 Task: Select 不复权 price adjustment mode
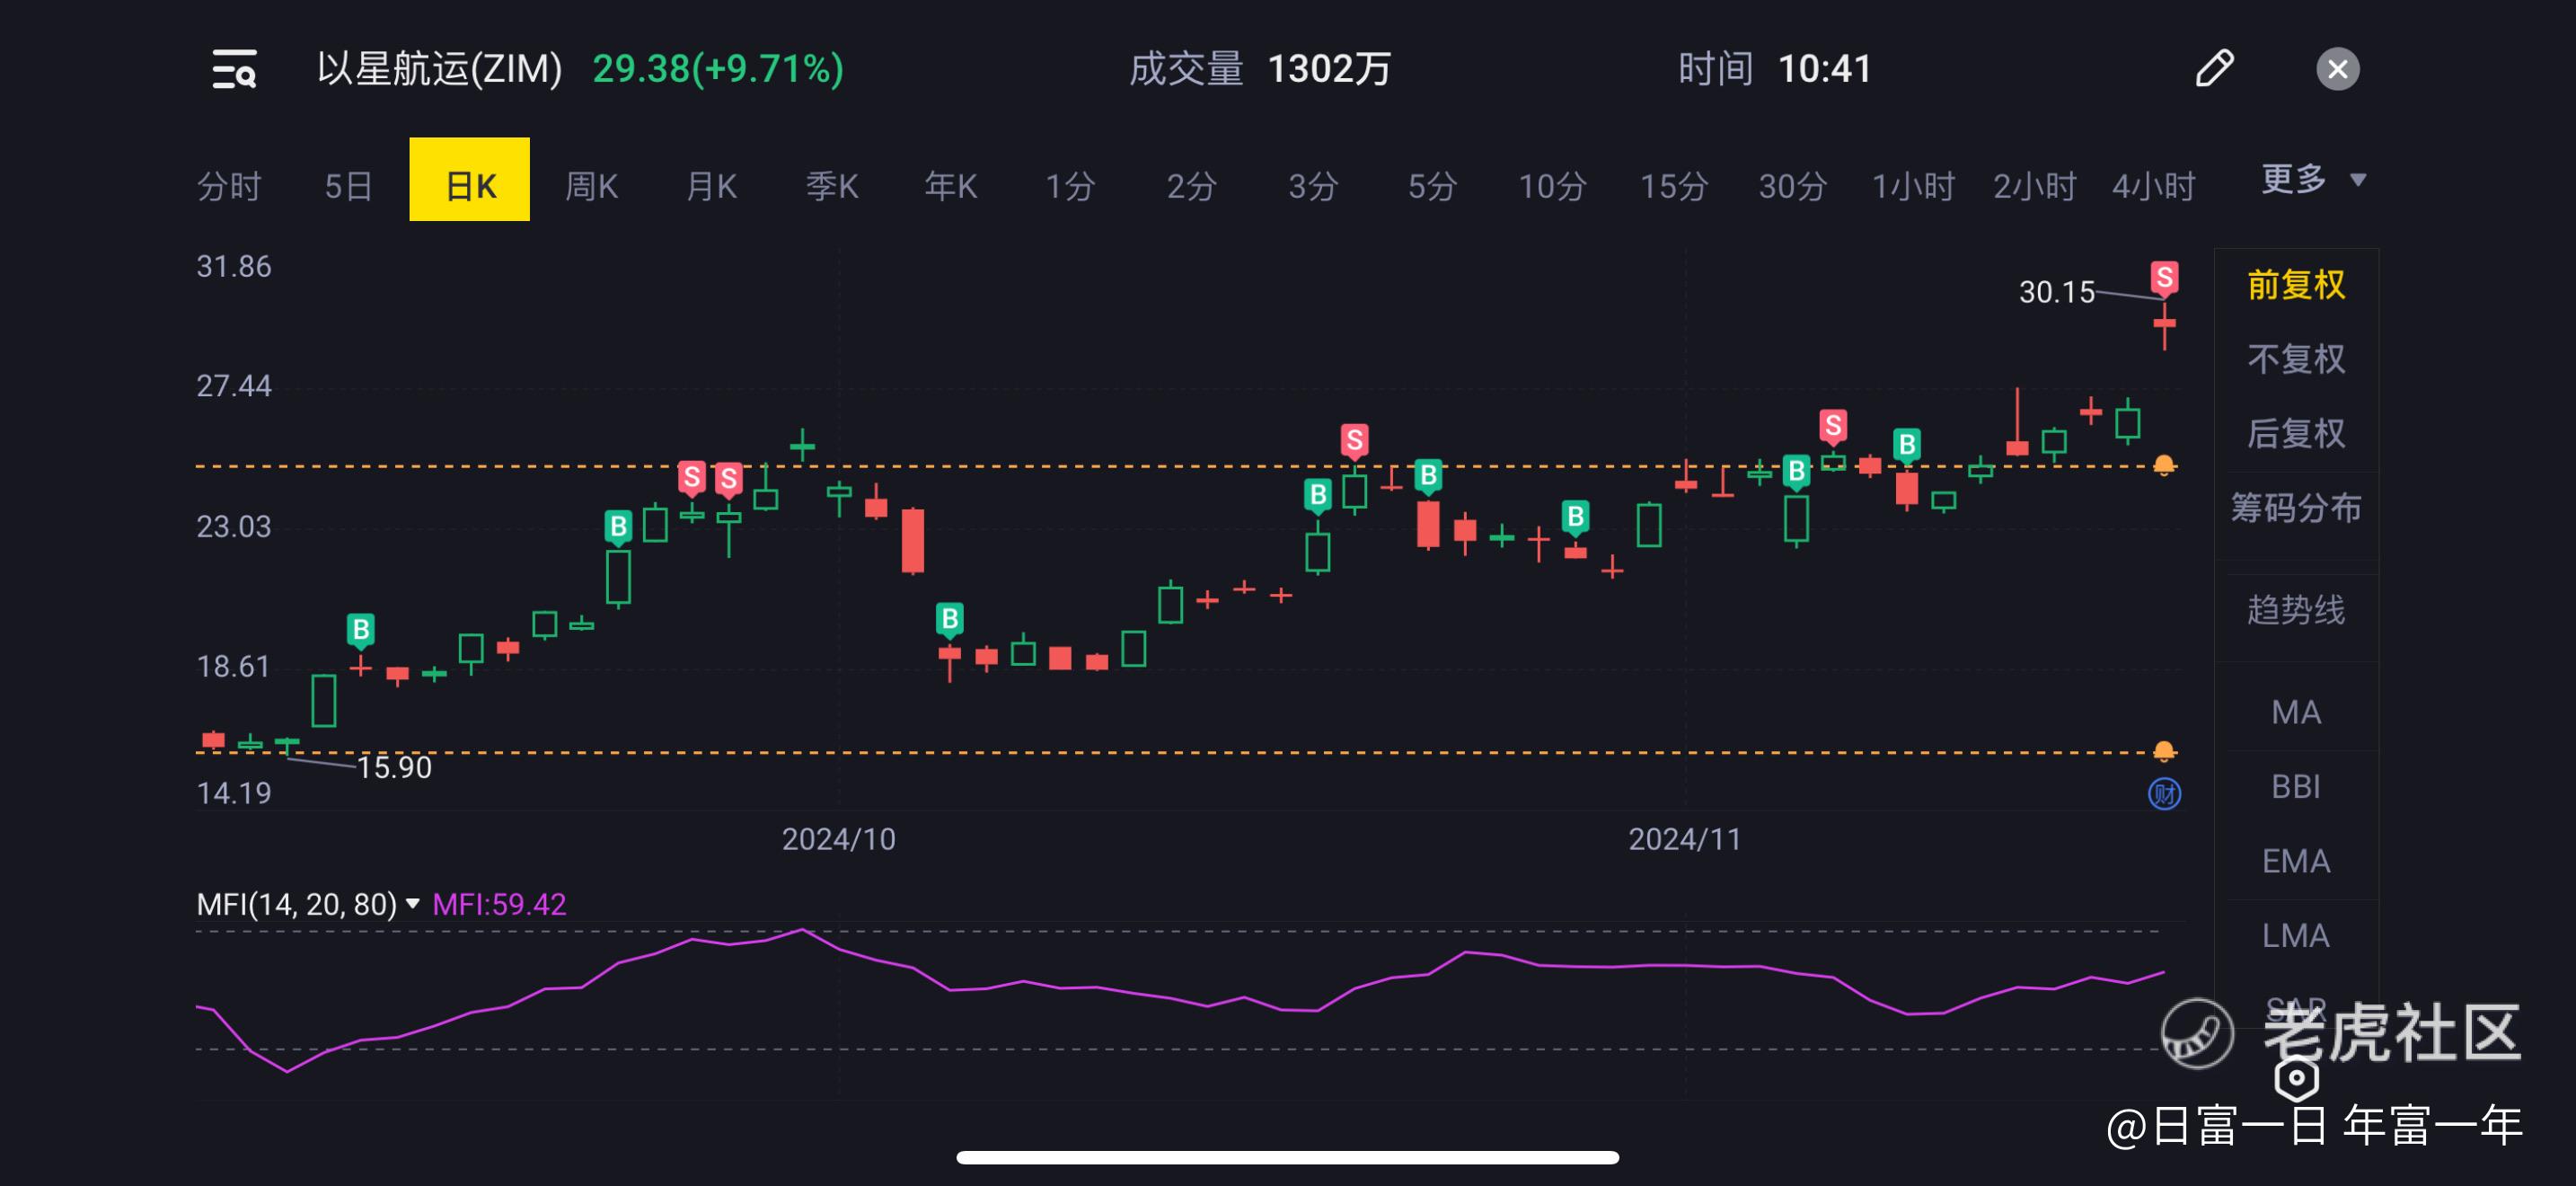point(2295,359)
